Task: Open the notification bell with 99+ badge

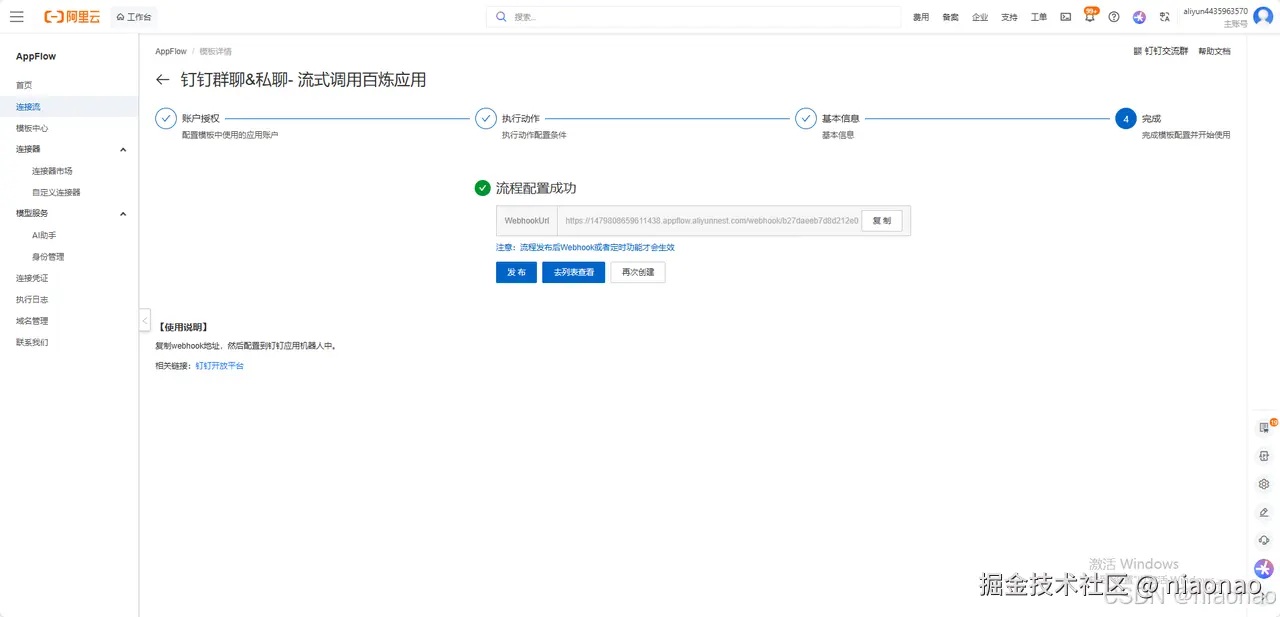Action: click(x=1089, y=16)
